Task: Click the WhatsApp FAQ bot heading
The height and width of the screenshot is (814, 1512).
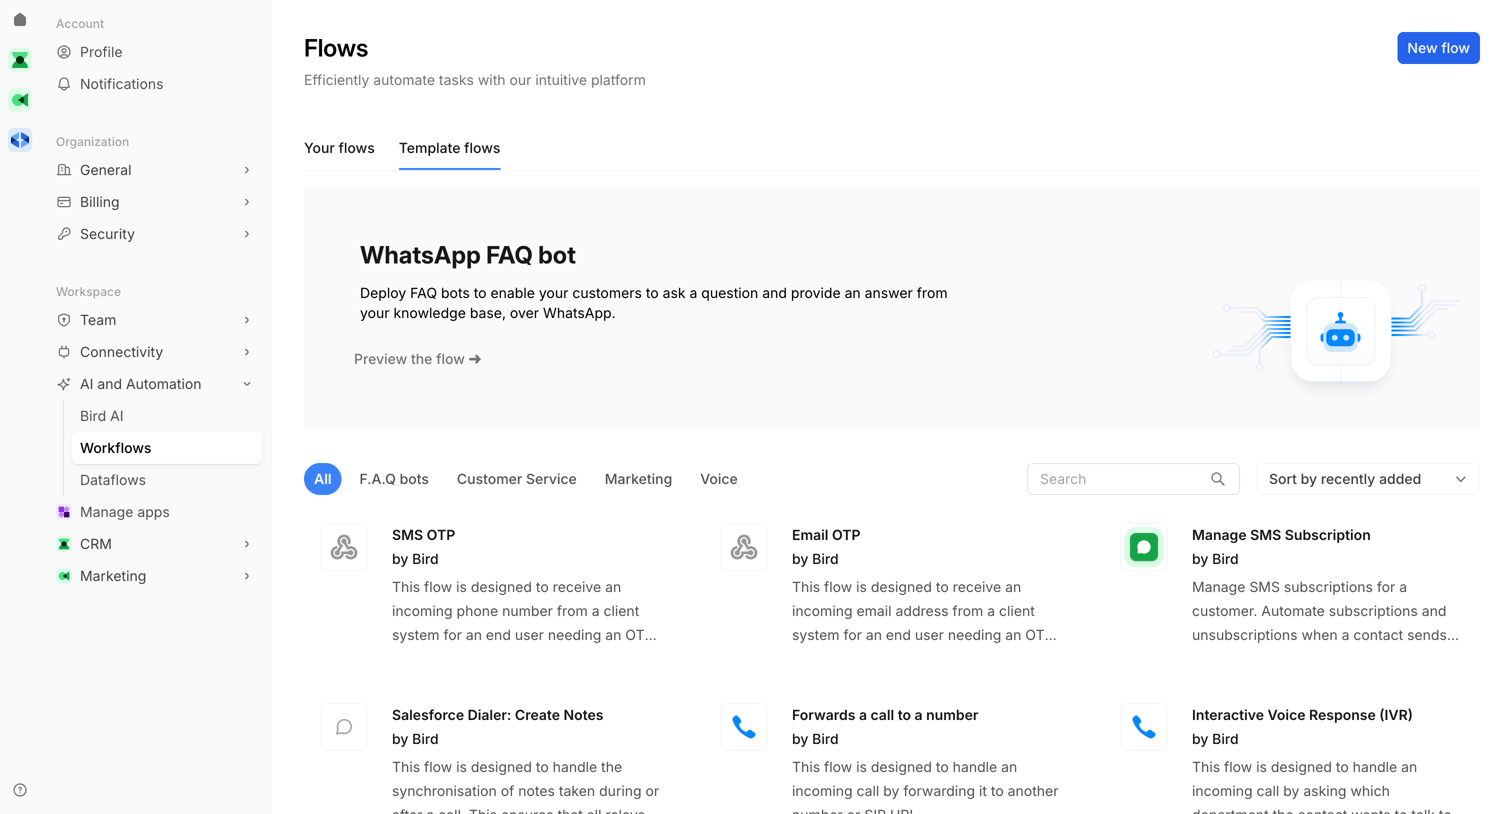Action: pos(468,255)
